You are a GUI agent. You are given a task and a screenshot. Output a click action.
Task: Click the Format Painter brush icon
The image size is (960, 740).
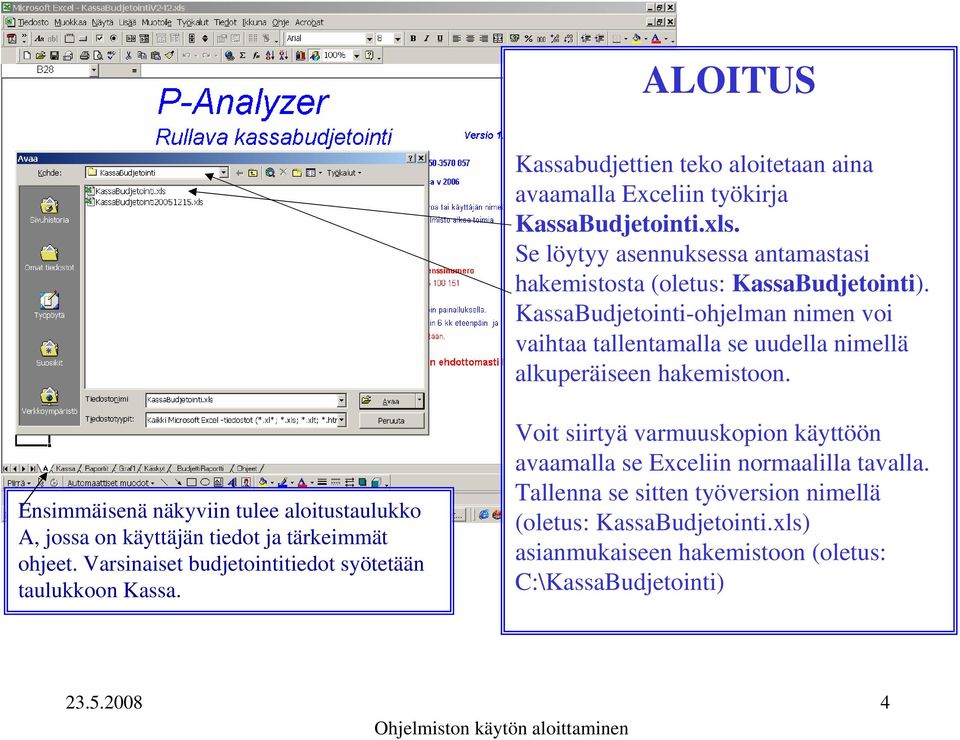point(170,56)
